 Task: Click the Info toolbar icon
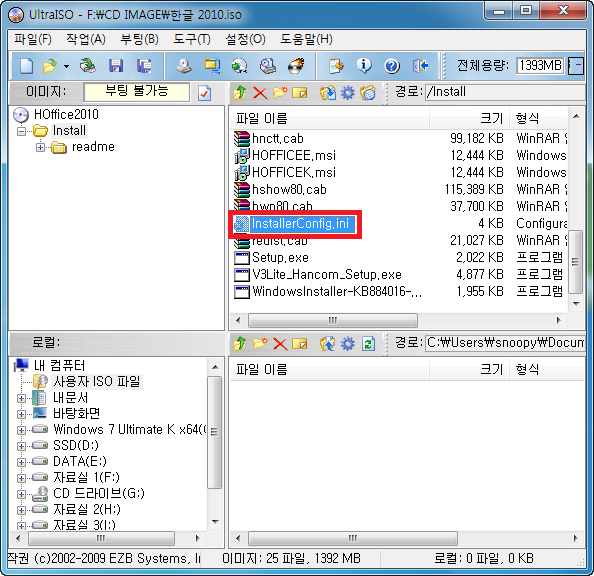(364, 66)
